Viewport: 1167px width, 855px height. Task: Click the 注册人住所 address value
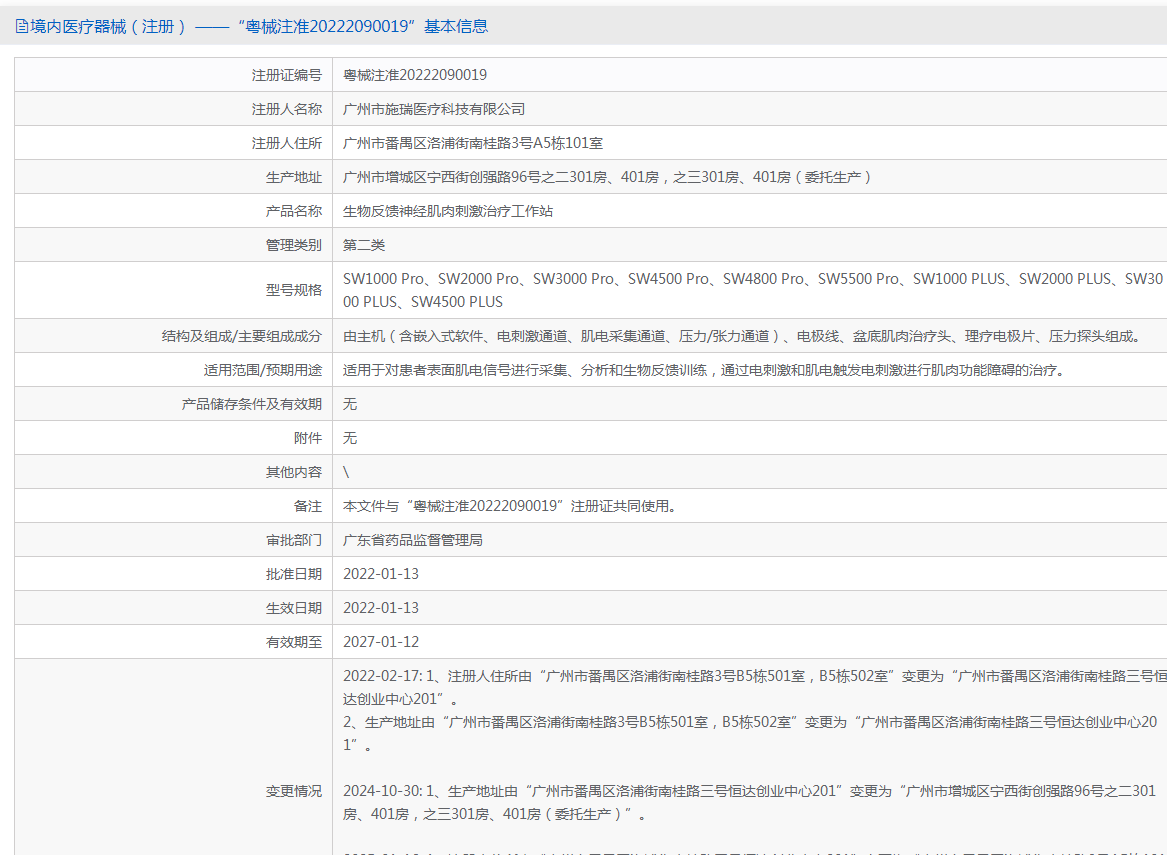tap(473, 143)
